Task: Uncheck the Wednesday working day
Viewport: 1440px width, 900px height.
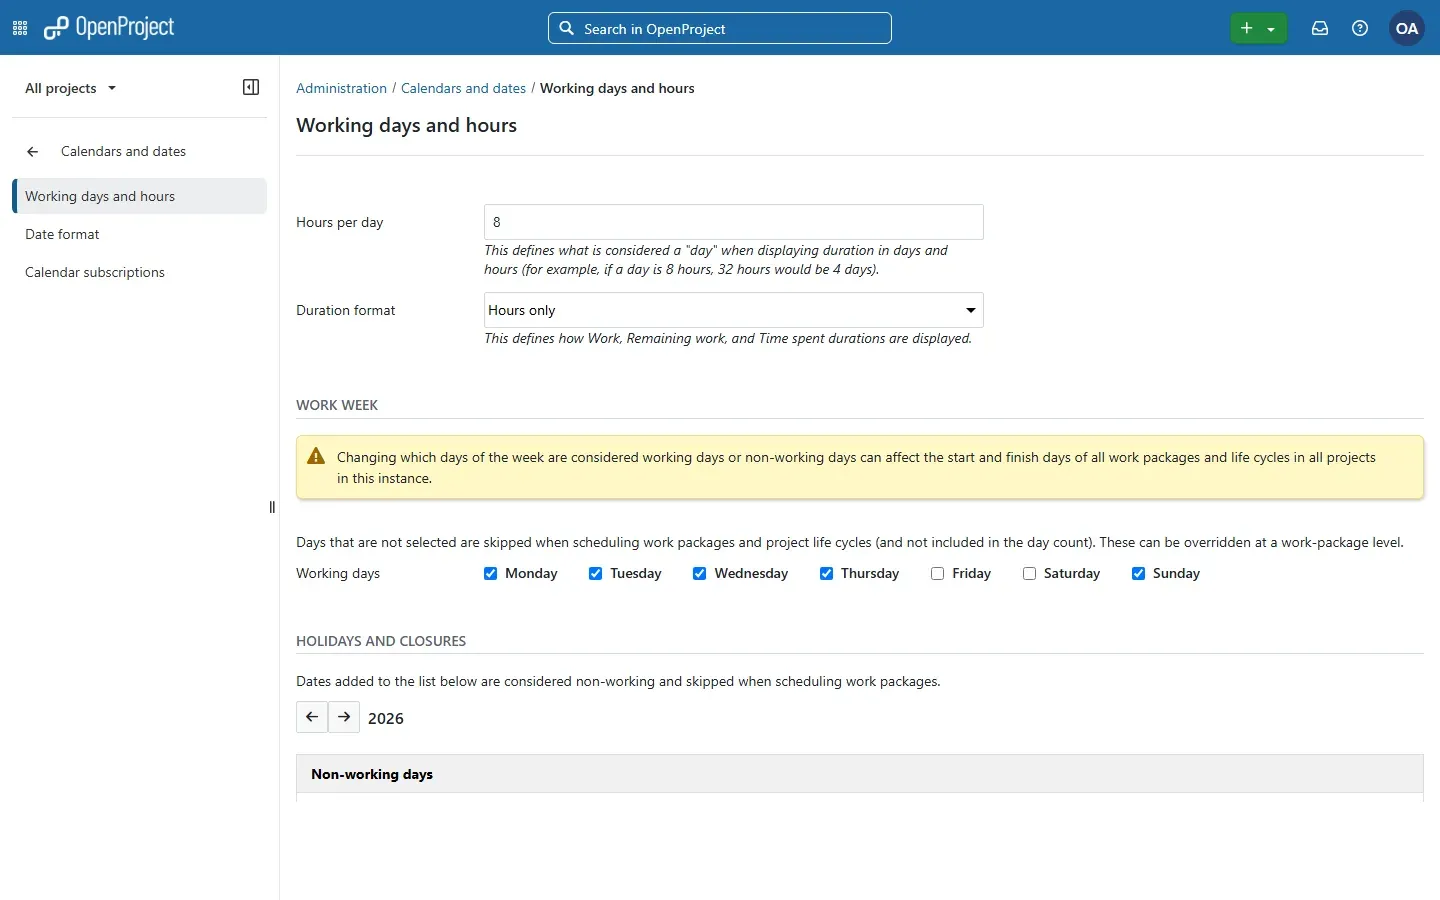Action: pyautogui.click(x=700, y=574)
